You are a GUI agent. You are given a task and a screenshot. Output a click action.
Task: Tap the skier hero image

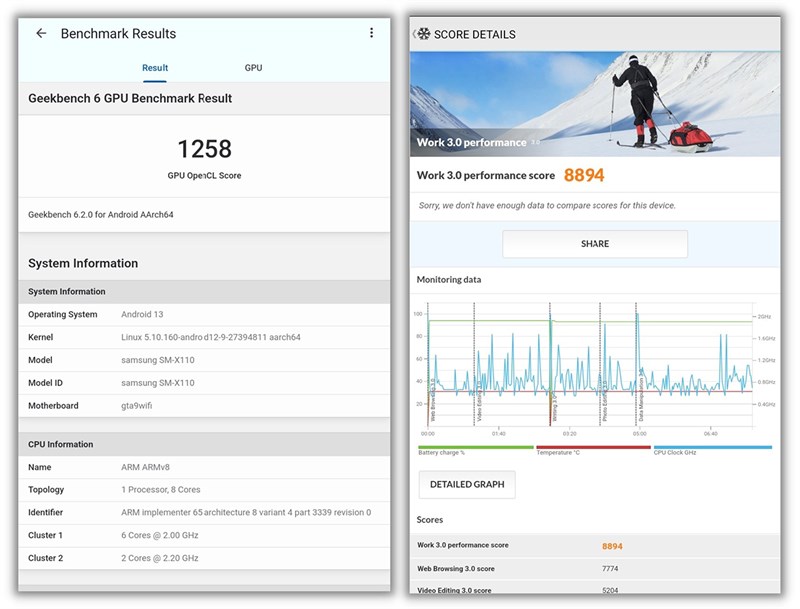click(595, 105)
